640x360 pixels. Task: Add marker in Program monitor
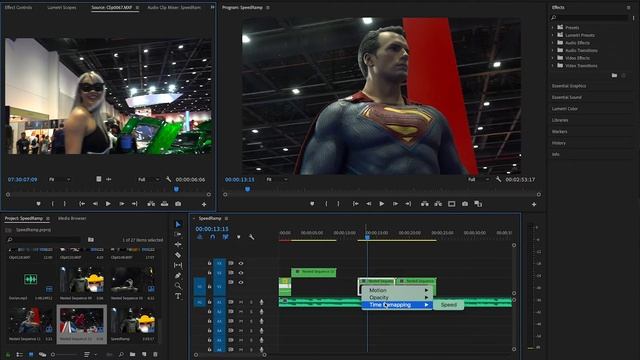pos(312,204)
